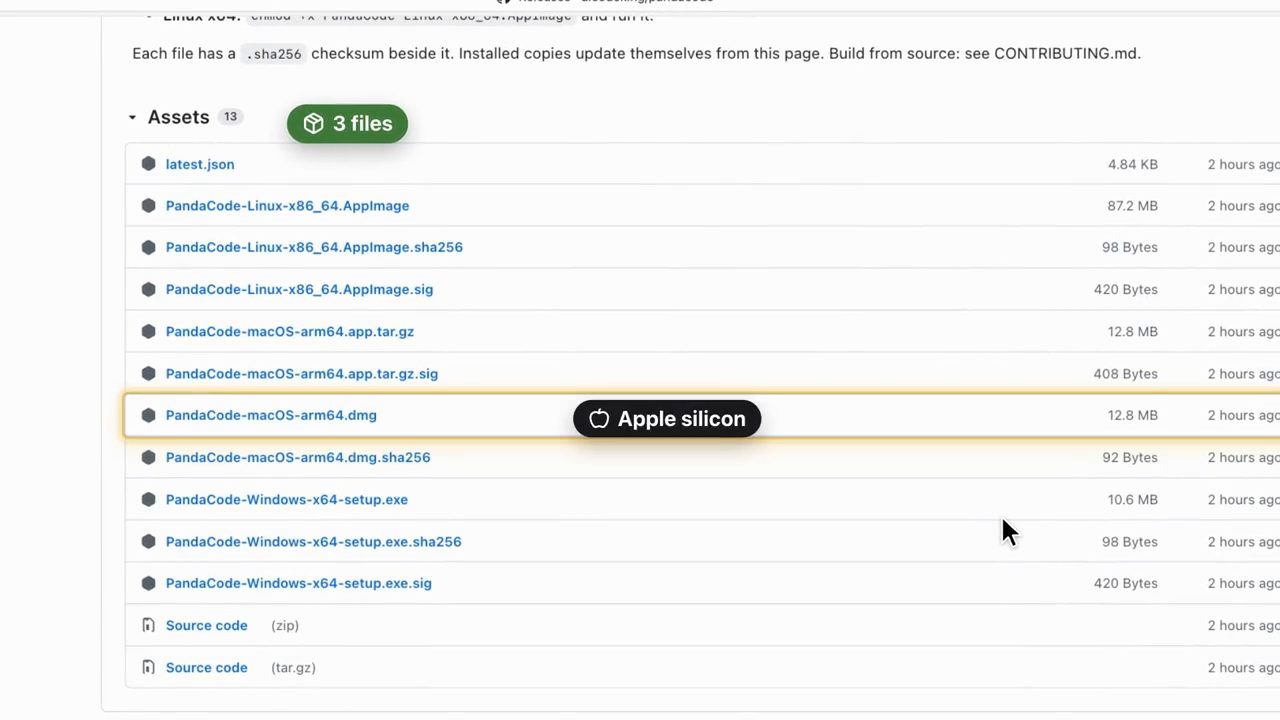Click zip file icon beside Source code (zip)
Viewport: 1280px width, 720px height.
pyautogui.click(x=148, y=626)
